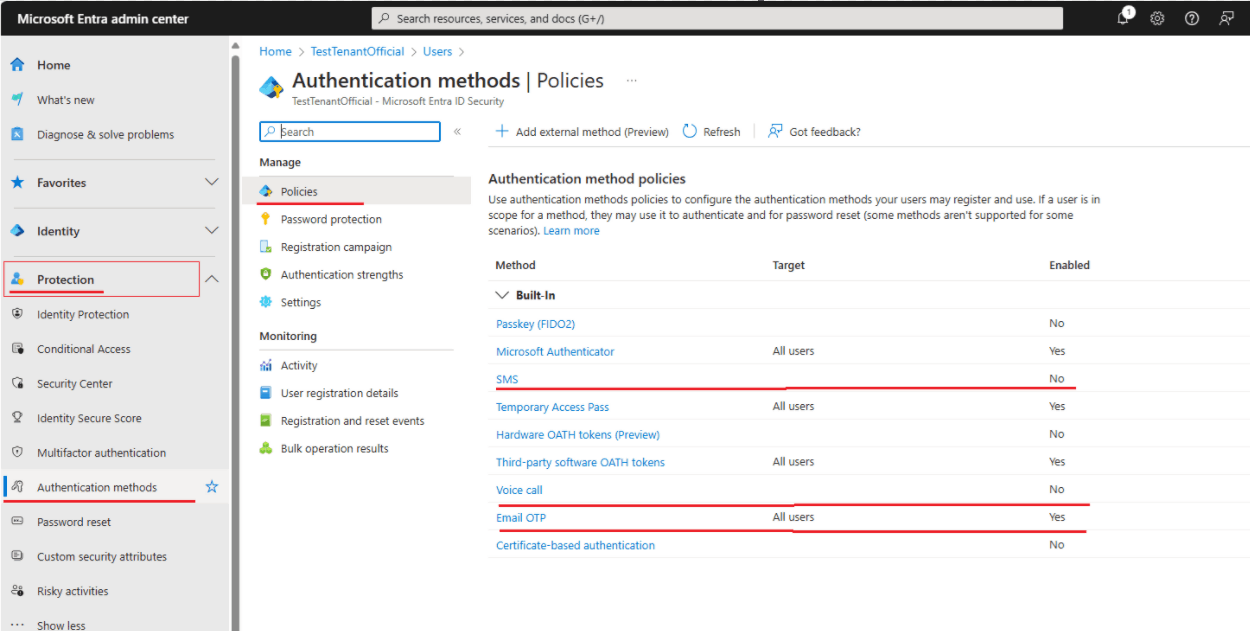The image size is (1250, 631).
Task: Open User registration details menu item
Action: click(x=339, y=393)
